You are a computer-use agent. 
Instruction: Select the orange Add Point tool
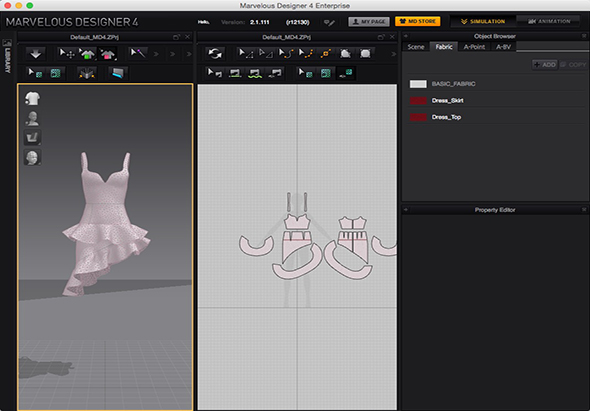(x=325, y=54)
